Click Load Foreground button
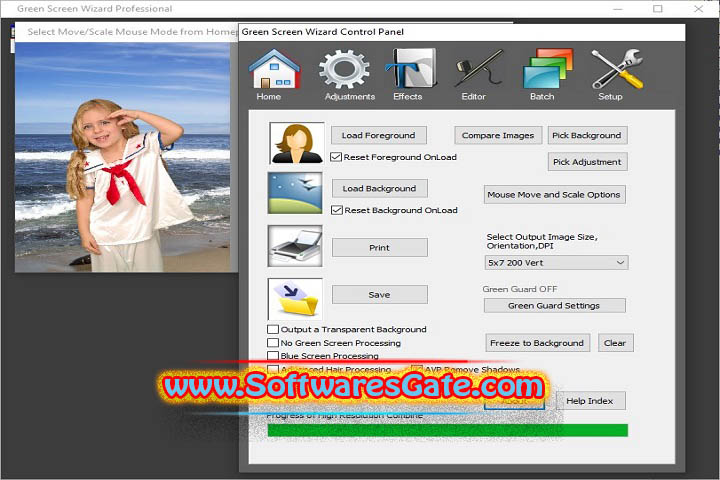The height and width of the screenshot is (480, 720). click(x=378, y=136)
